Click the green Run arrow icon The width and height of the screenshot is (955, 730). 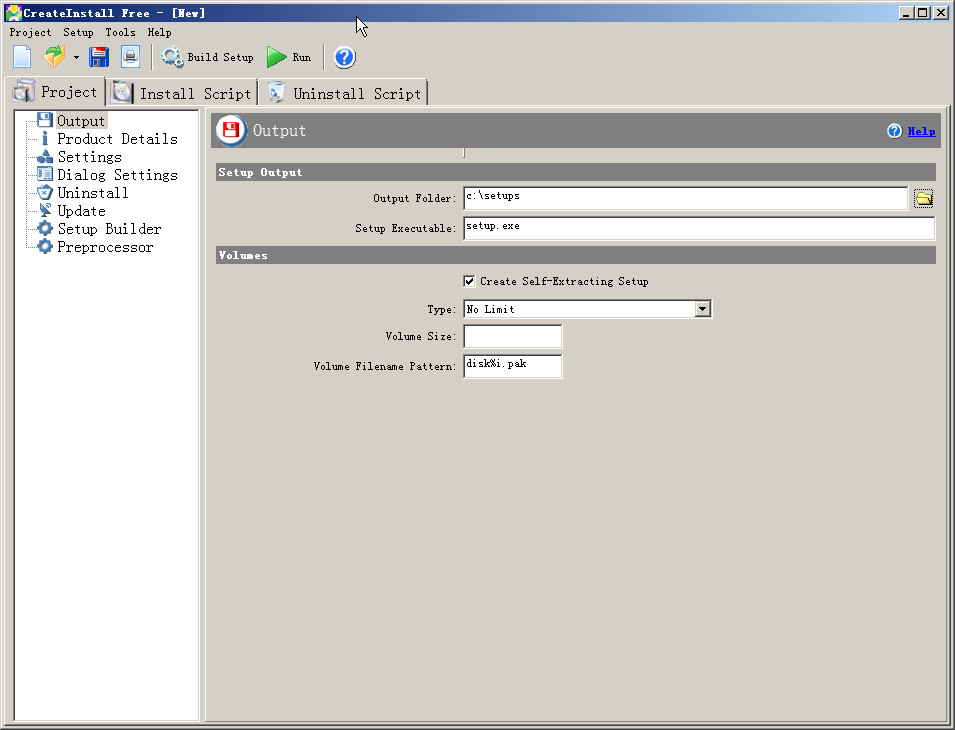(277, 57)
